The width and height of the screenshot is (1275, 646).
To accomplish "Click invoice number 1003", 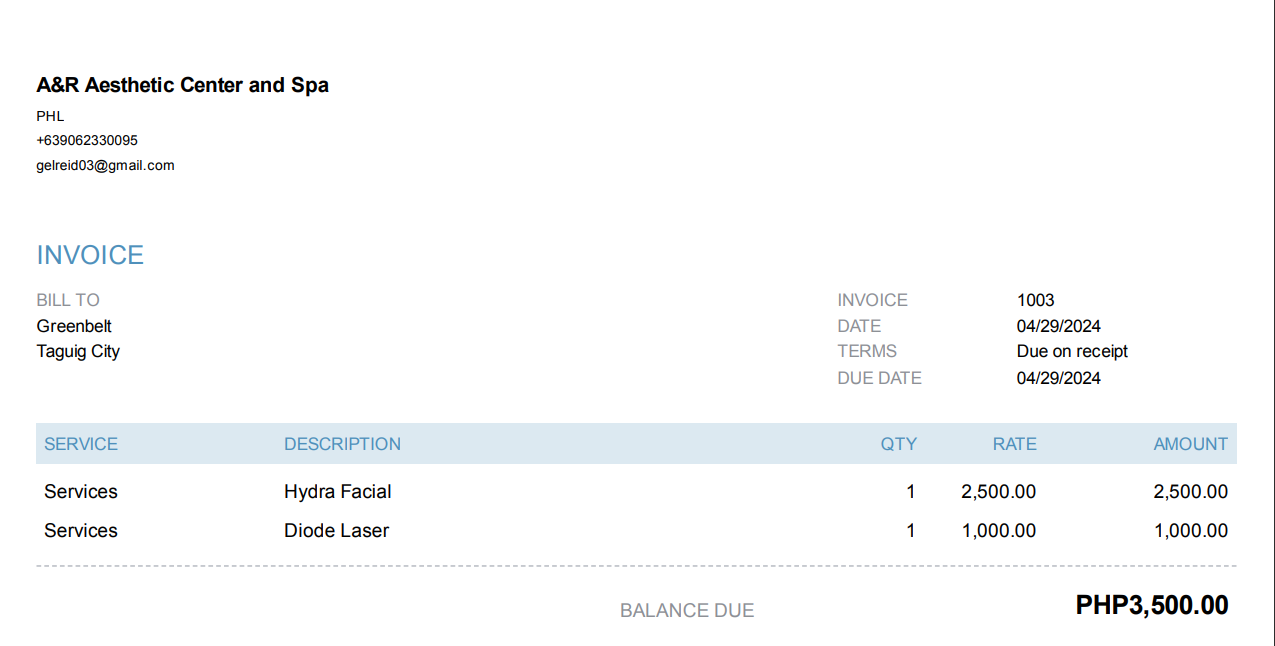I will 1035,300.
